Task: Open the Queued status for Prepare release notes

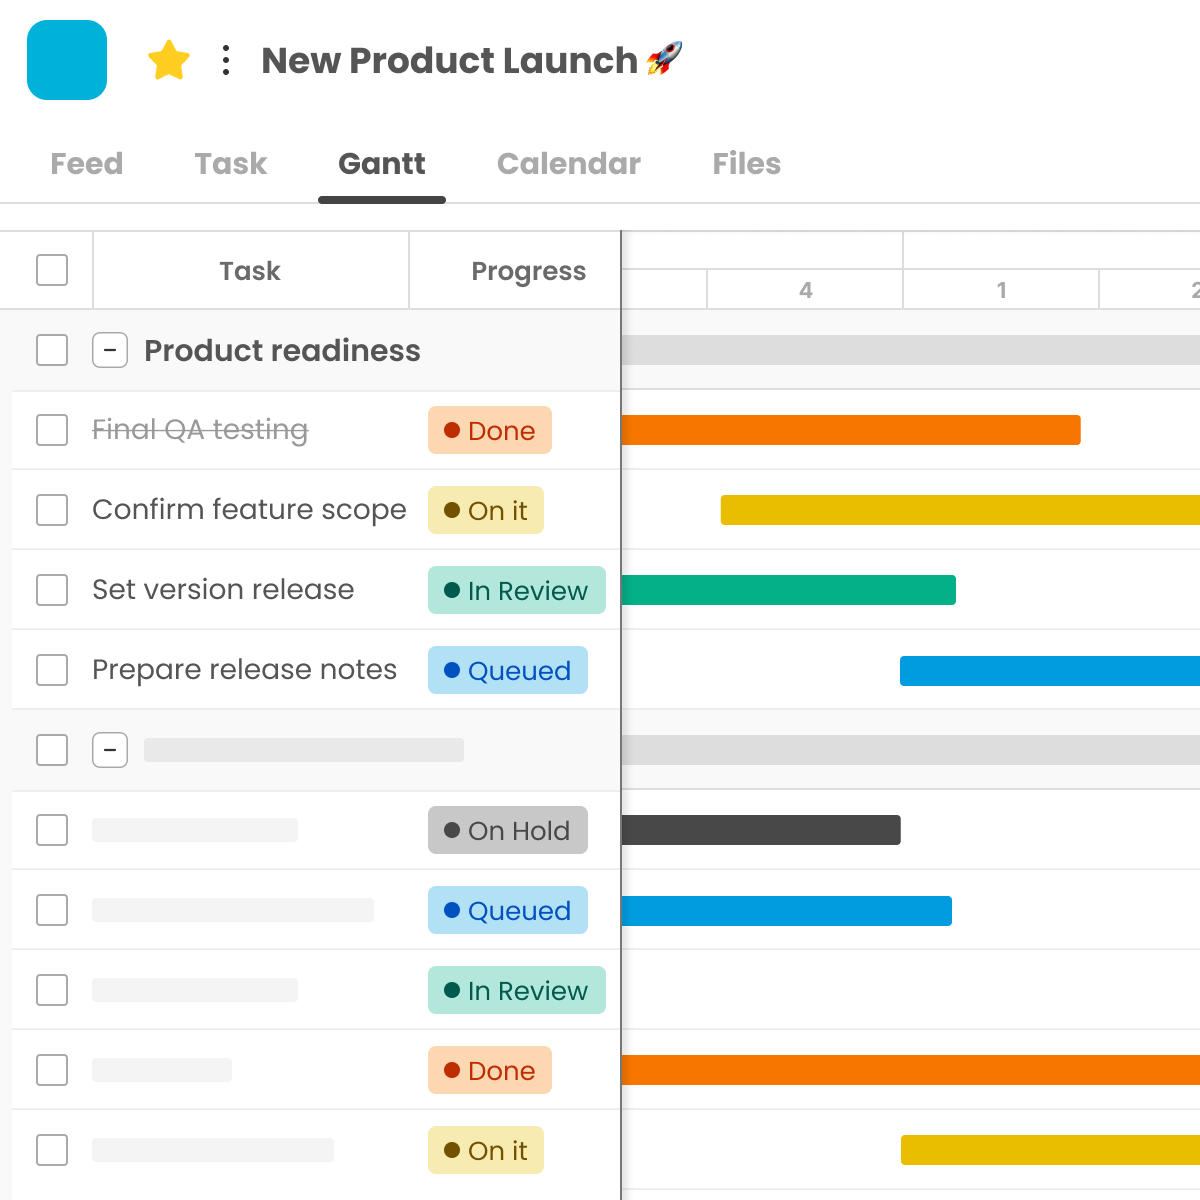Action: pyautogui.click(x=507, y=670)
